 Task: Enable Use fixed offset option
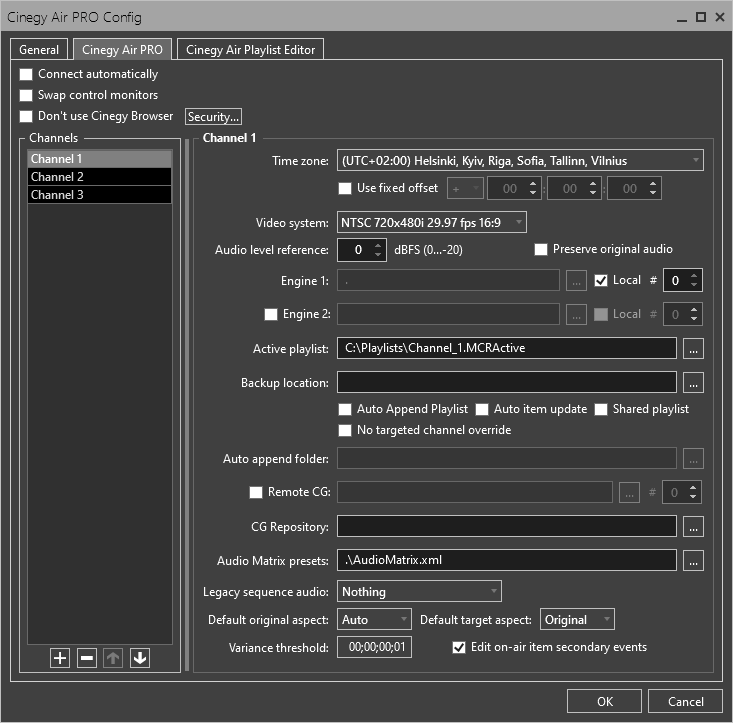click(345, 188)
